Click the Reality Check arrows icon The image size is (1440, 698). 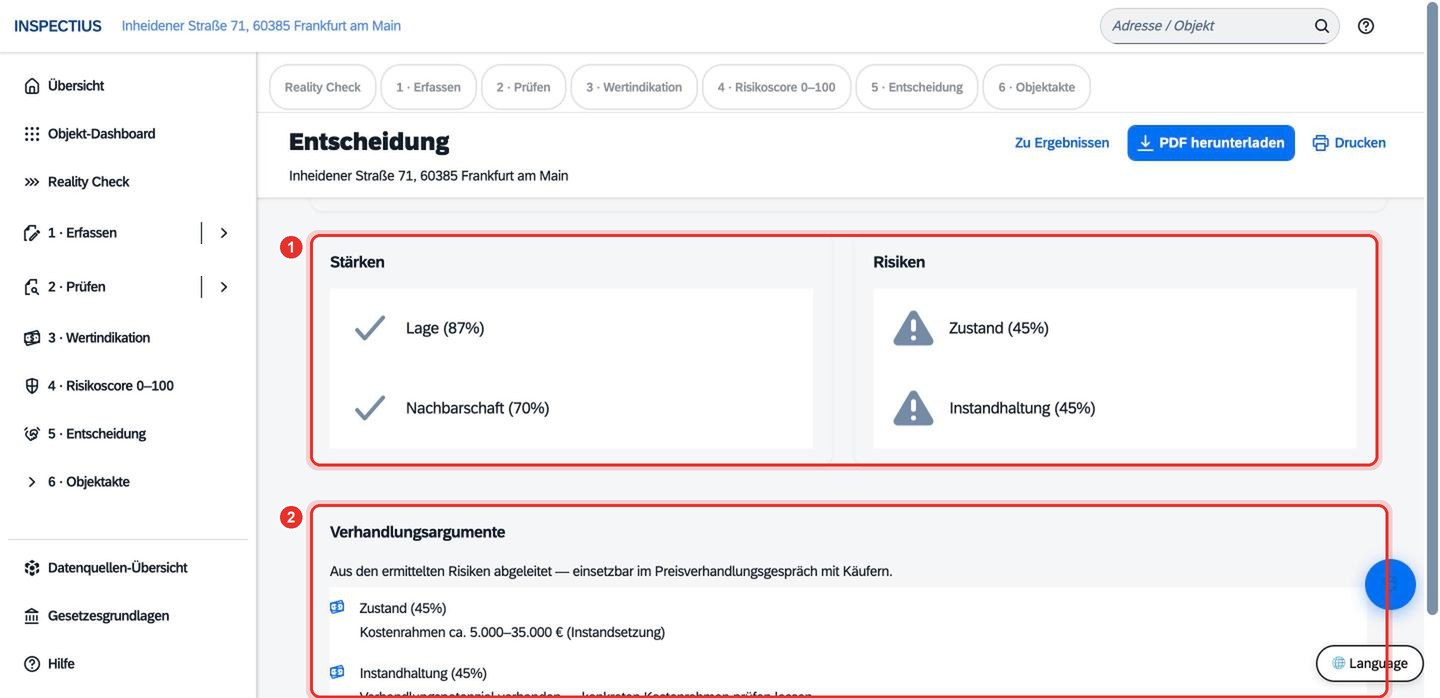click(x=32, y=182)
